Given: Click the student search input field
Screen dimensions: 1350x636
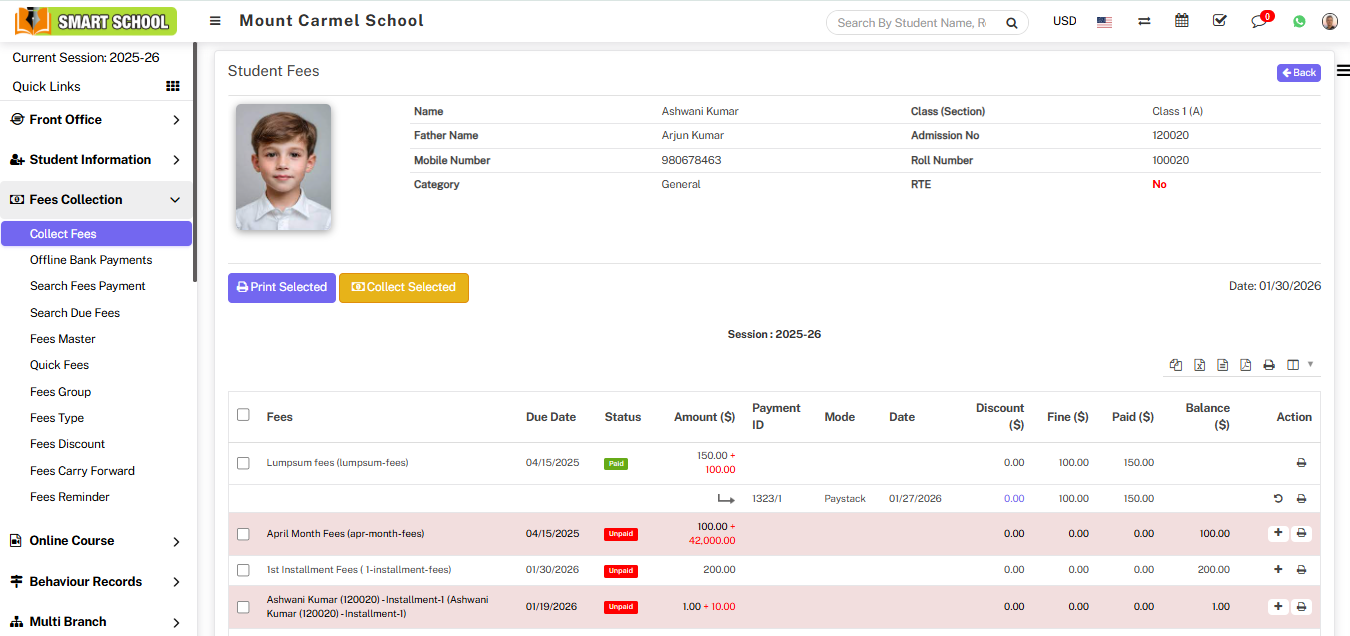Looking at the screenshot, I should (912, 23).
